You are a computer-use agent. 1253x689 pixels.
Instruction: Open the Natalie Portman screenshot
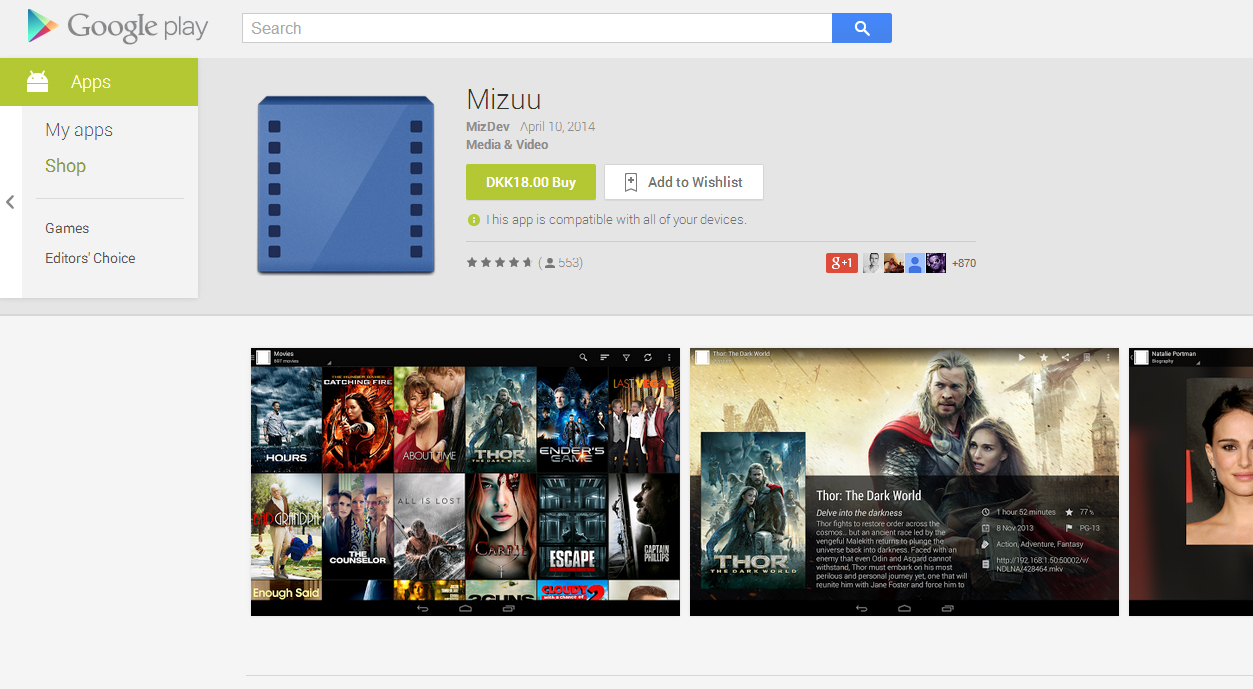(1191, 482)
